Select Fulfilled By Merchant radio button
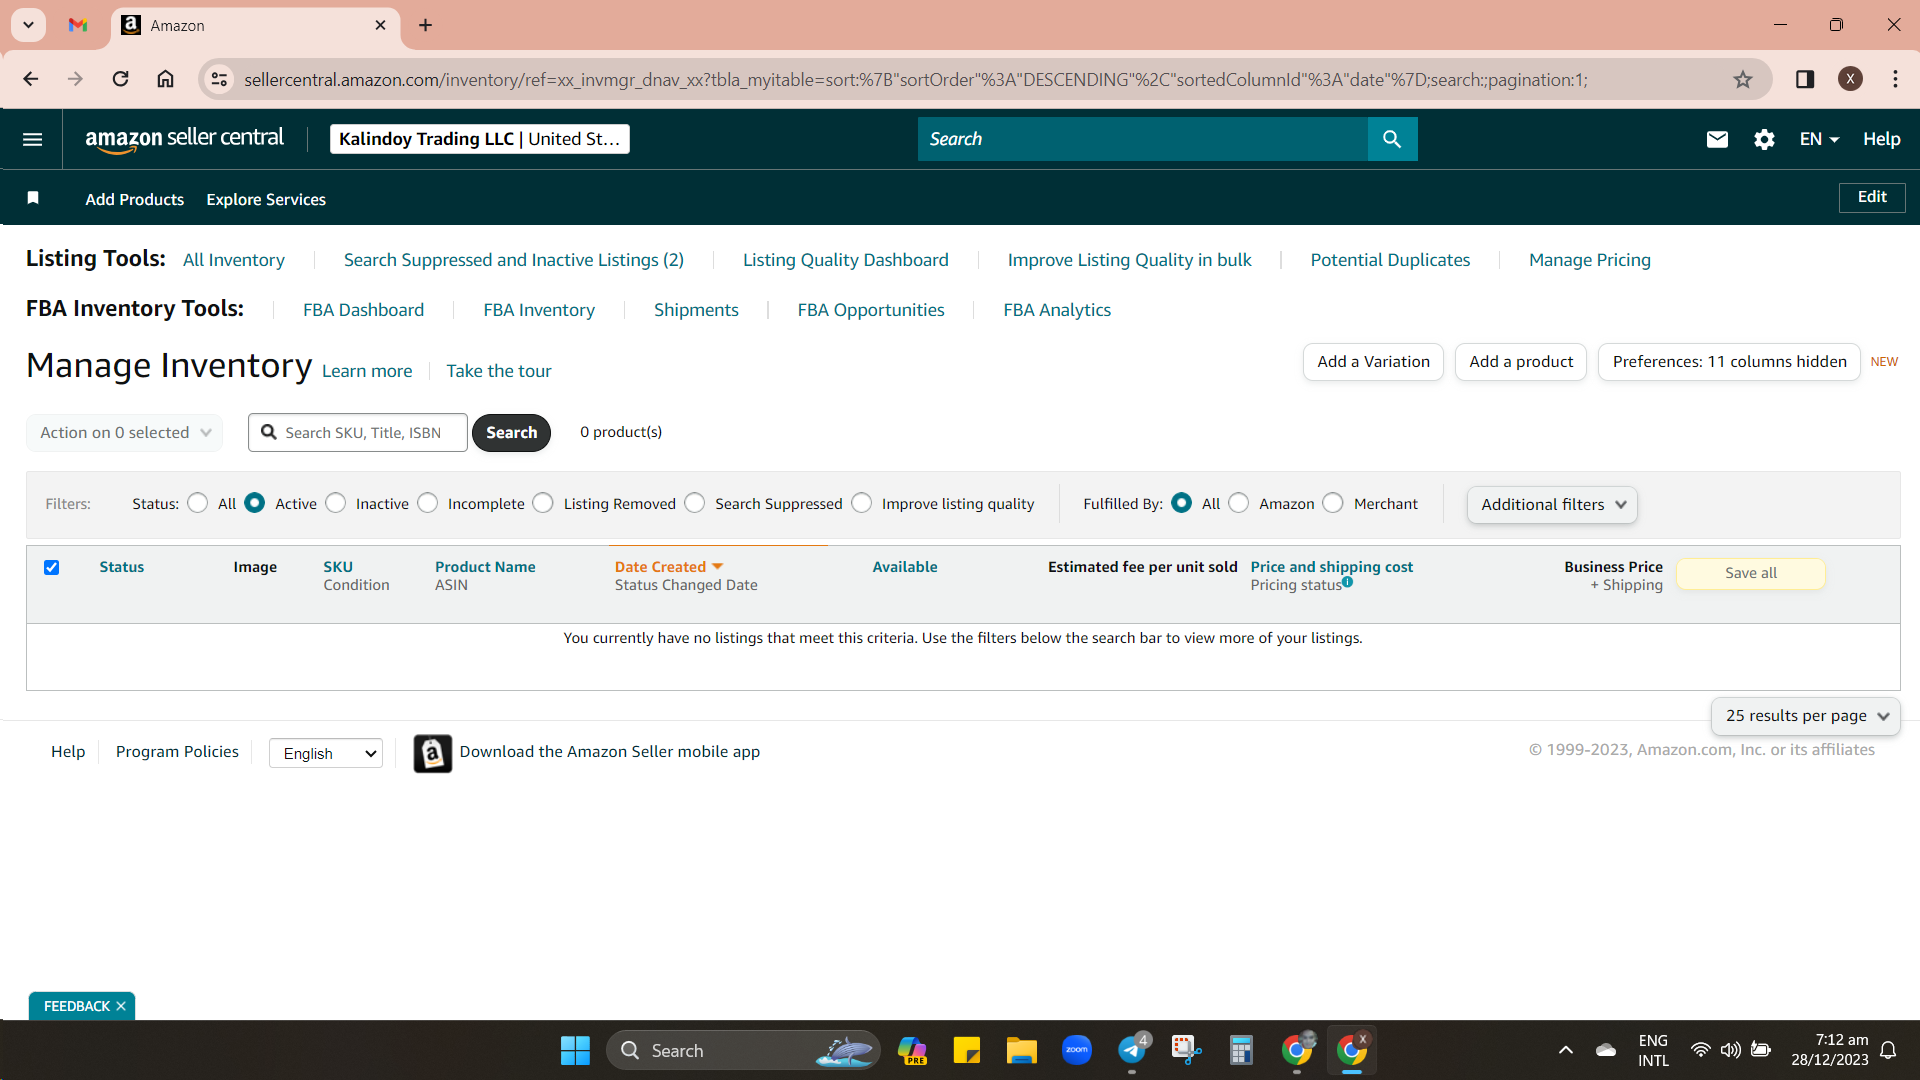Screen dimensions: 1920x1080 pos(1333,503)
